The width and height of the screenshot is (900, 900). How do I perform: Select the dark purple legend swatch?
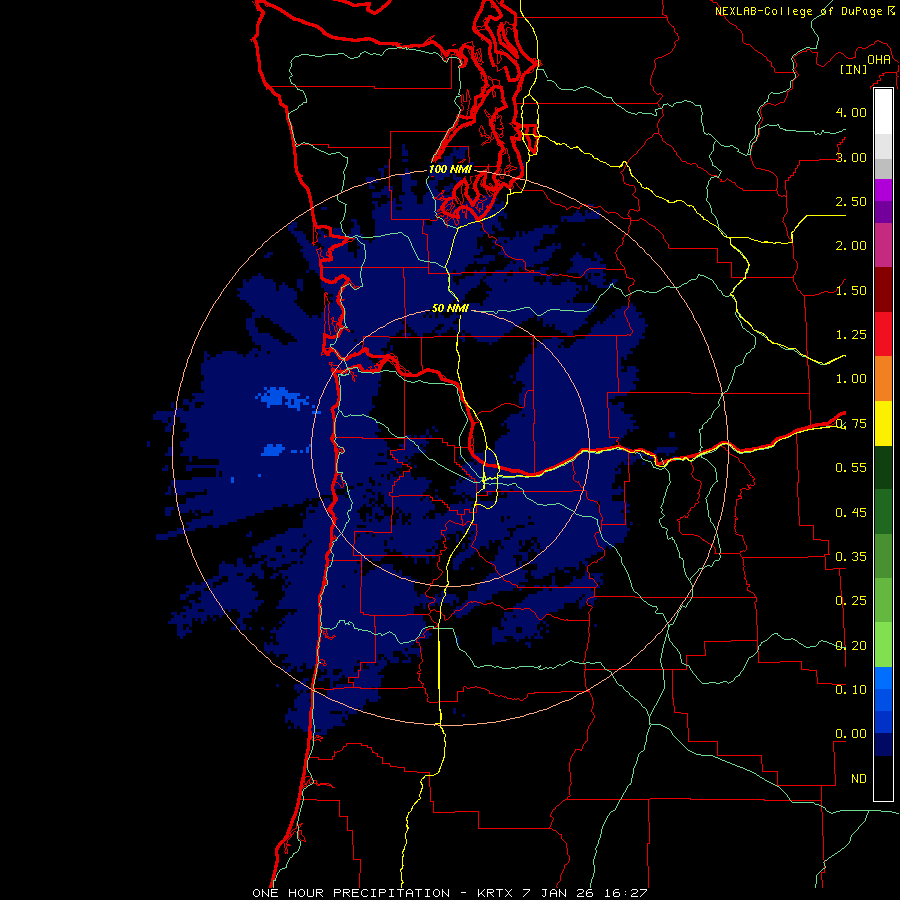(x=883, y=212)
